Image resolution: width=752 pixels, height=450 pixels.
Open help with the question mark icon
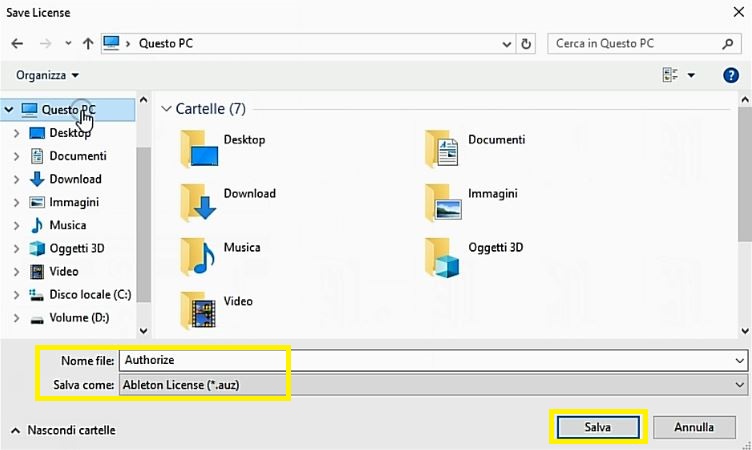(x=730, y=75)
